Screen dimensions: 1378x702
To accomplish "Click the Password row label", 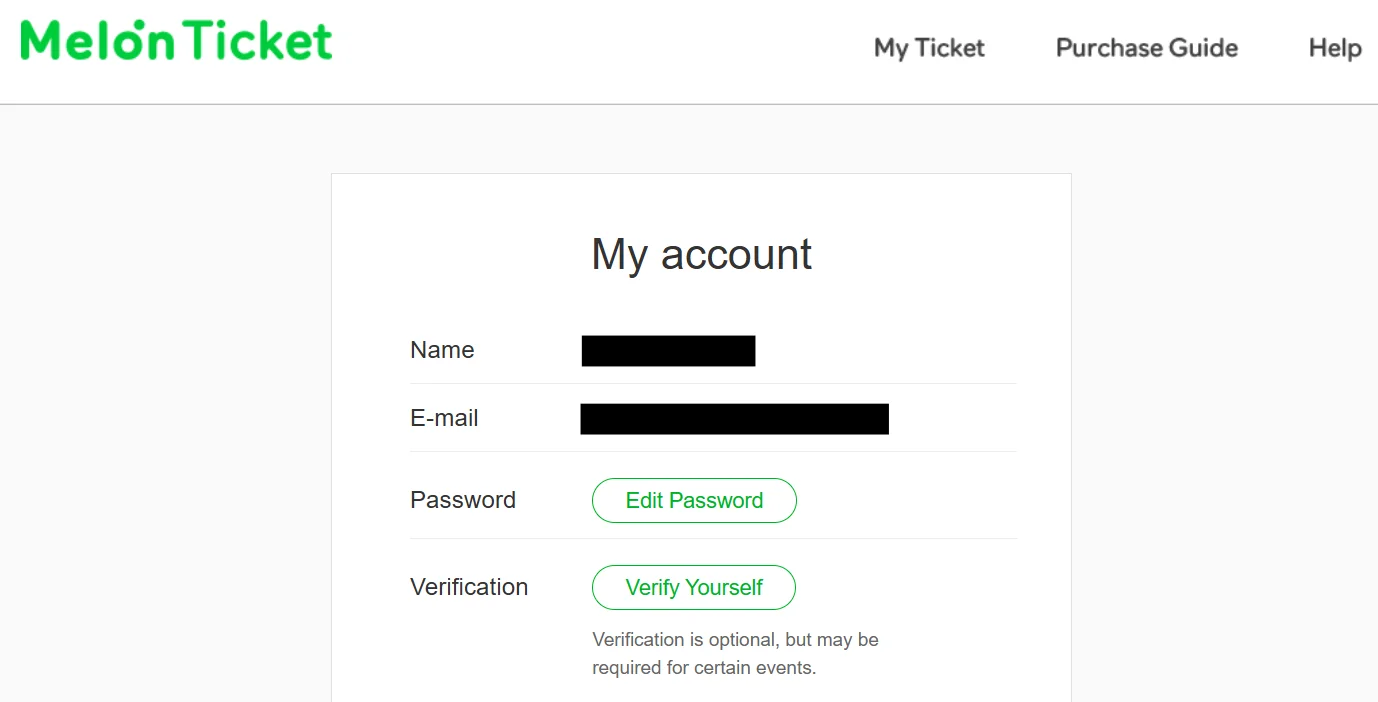I will (463, 500).
